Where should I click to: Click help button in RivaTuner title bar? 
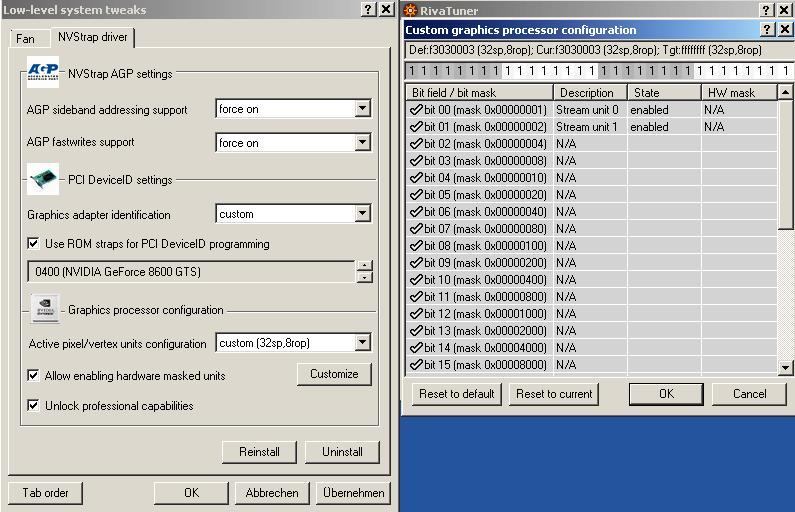(767, 10)
